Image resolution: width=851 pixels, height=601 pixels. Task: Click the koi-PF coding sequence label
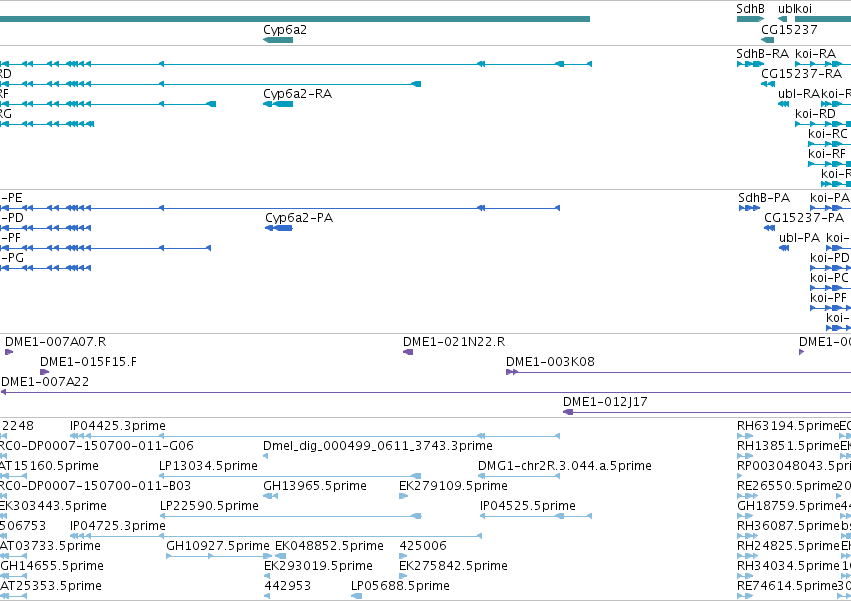(x=828, y=298)
